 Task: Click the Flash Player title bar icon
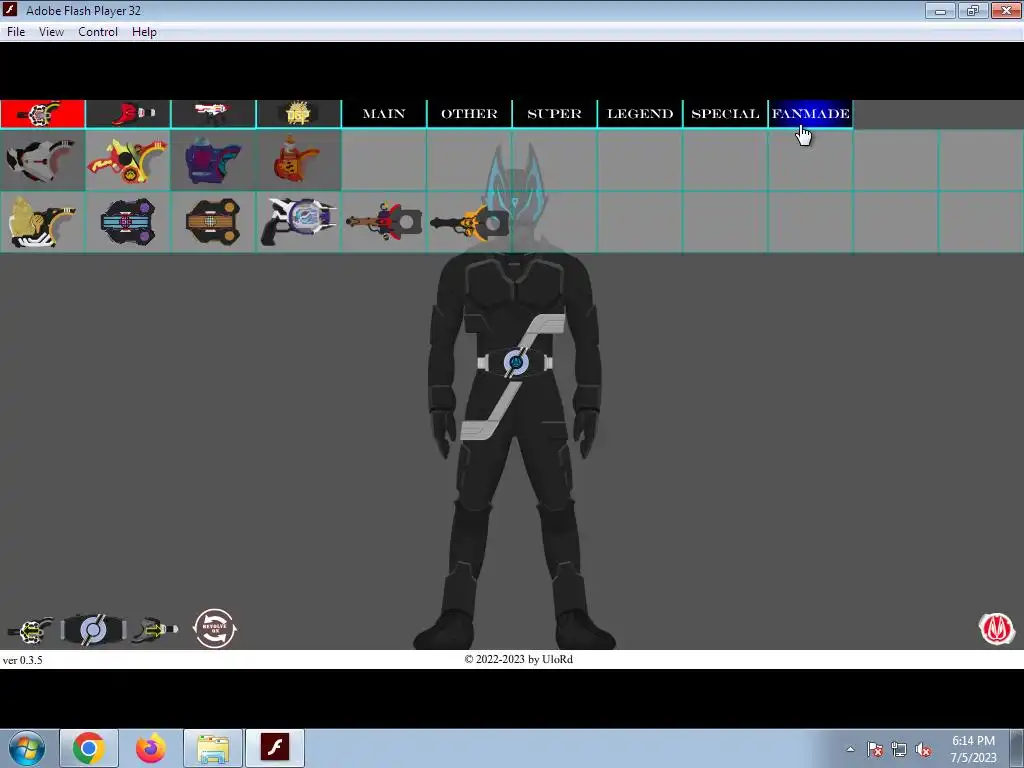click(10, 10)
